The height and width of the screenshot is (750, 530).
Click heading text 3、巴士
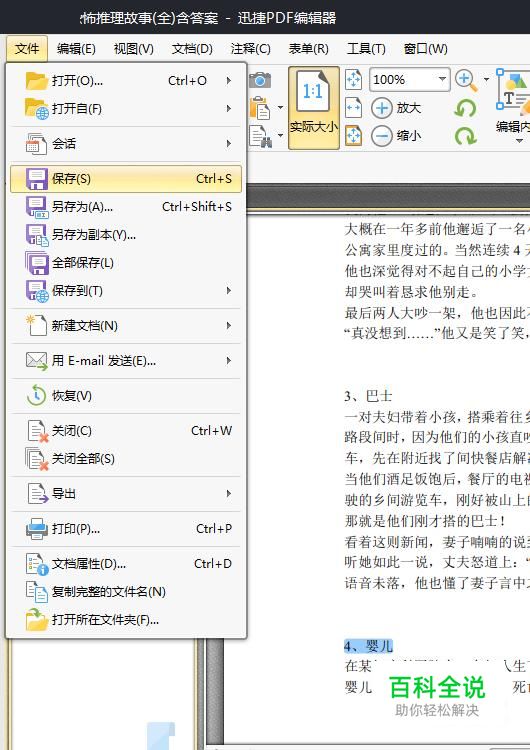tap(368, 396)
